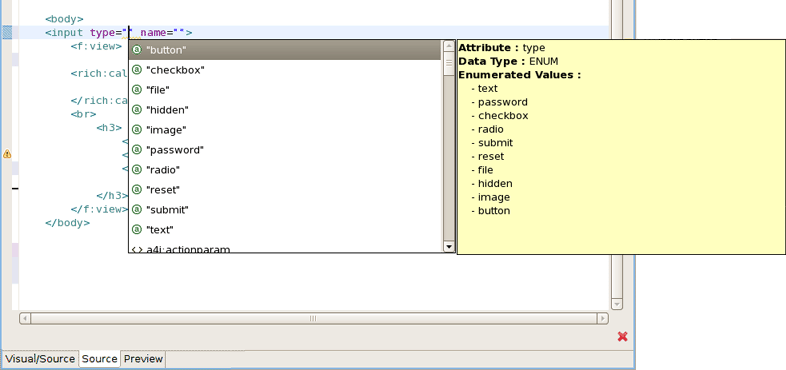Click the editor vertical scrollbar down arrow
Viewport: 786px width, 370px height.
[617, 304]
